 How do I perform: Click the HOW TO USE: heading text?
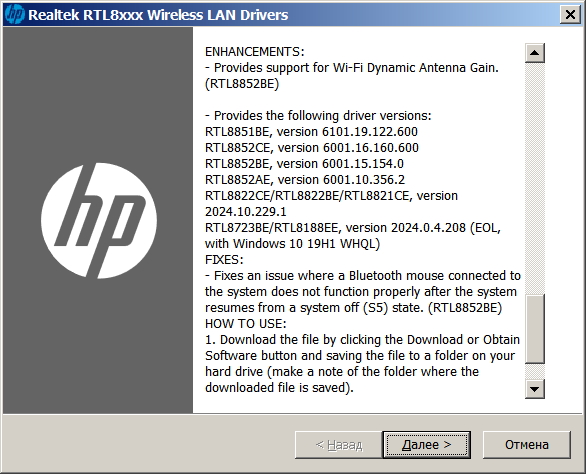tap(246, 323)
